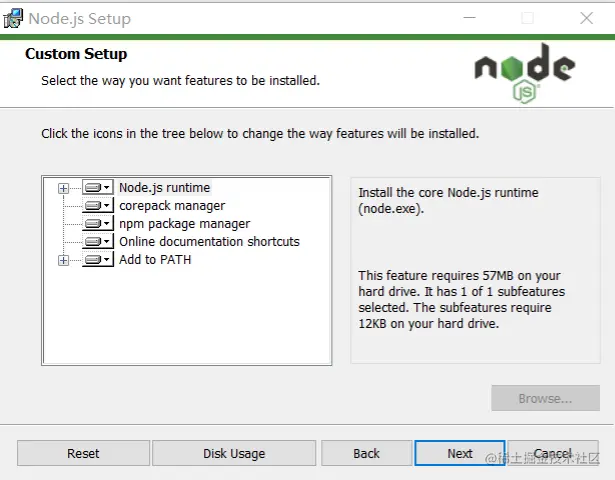Click the Node.js logo in the header
The image size is (615, 480).
525,73
